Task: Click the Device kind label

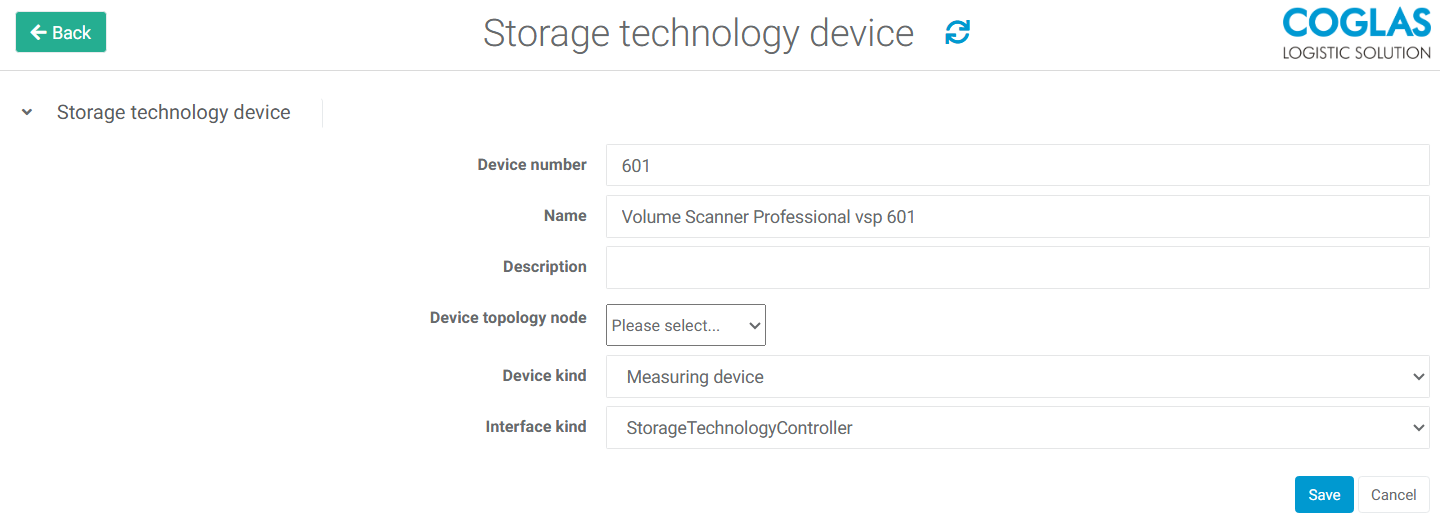Action: click(544, 376)
